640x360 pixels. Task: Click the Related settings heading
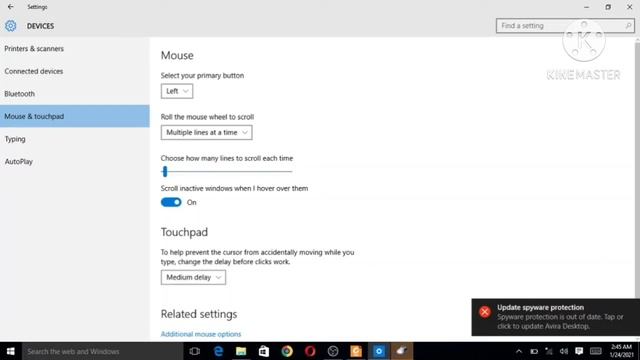199,314
